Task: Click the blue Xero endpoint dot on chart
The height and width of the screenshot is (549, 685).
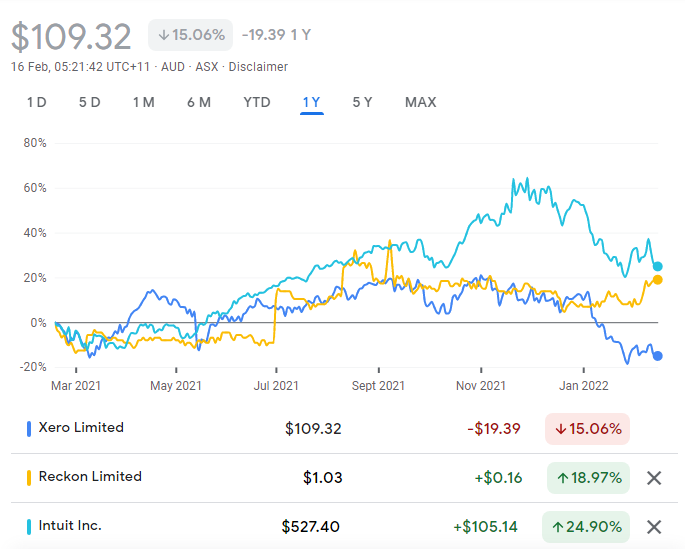Action: (x=657, y=356)
